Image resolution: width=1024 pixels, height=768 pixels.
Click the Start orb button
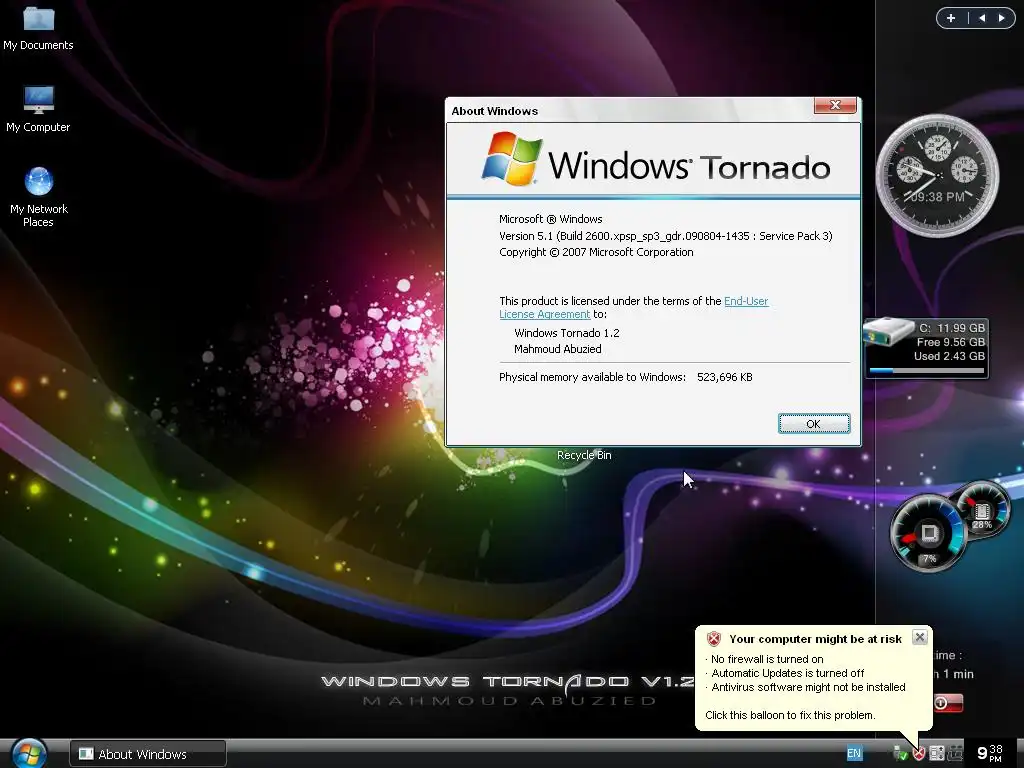click(x=29, y=753)
